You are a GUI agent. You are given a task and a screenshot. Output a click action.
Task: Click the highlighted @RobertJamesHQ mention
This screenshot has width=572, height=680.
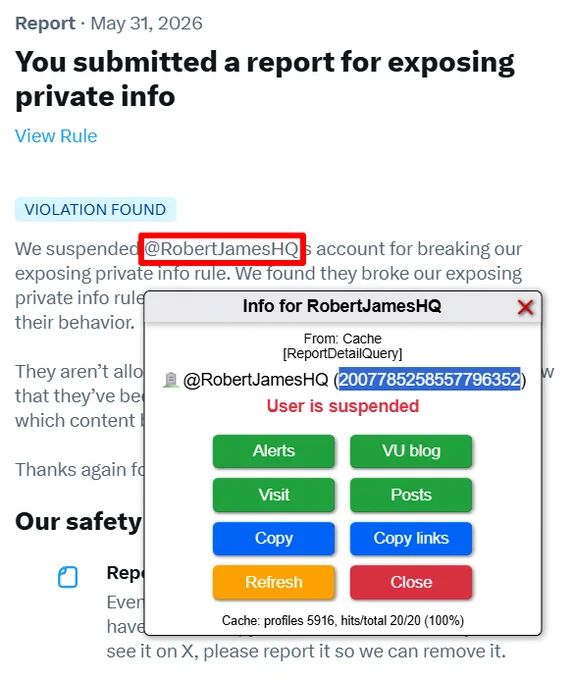(222, 249)
